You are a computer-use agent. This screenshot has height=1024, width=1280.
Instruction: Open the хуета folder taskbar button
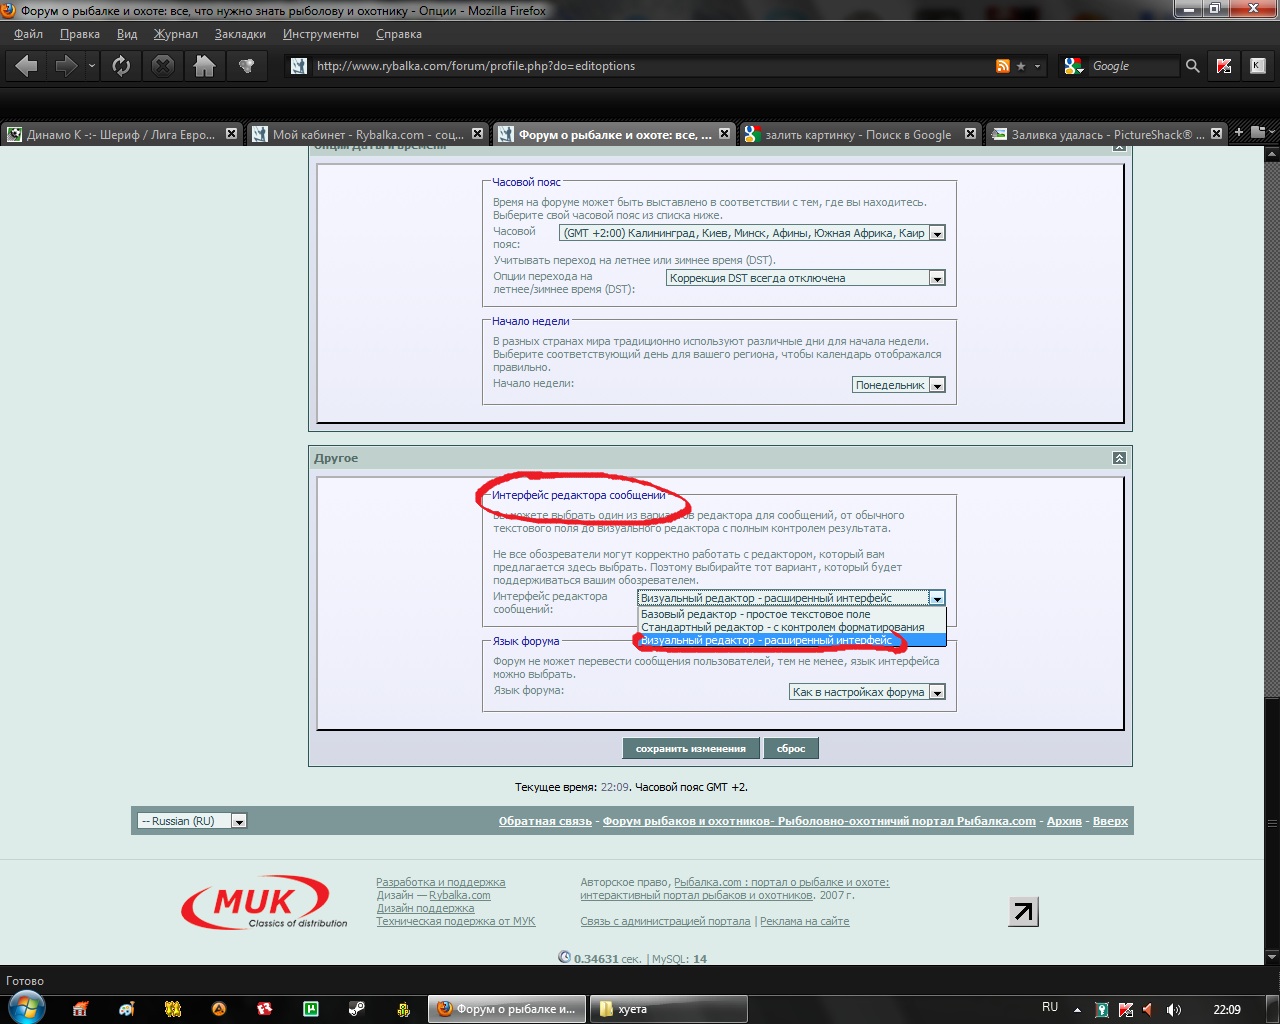668,1009
